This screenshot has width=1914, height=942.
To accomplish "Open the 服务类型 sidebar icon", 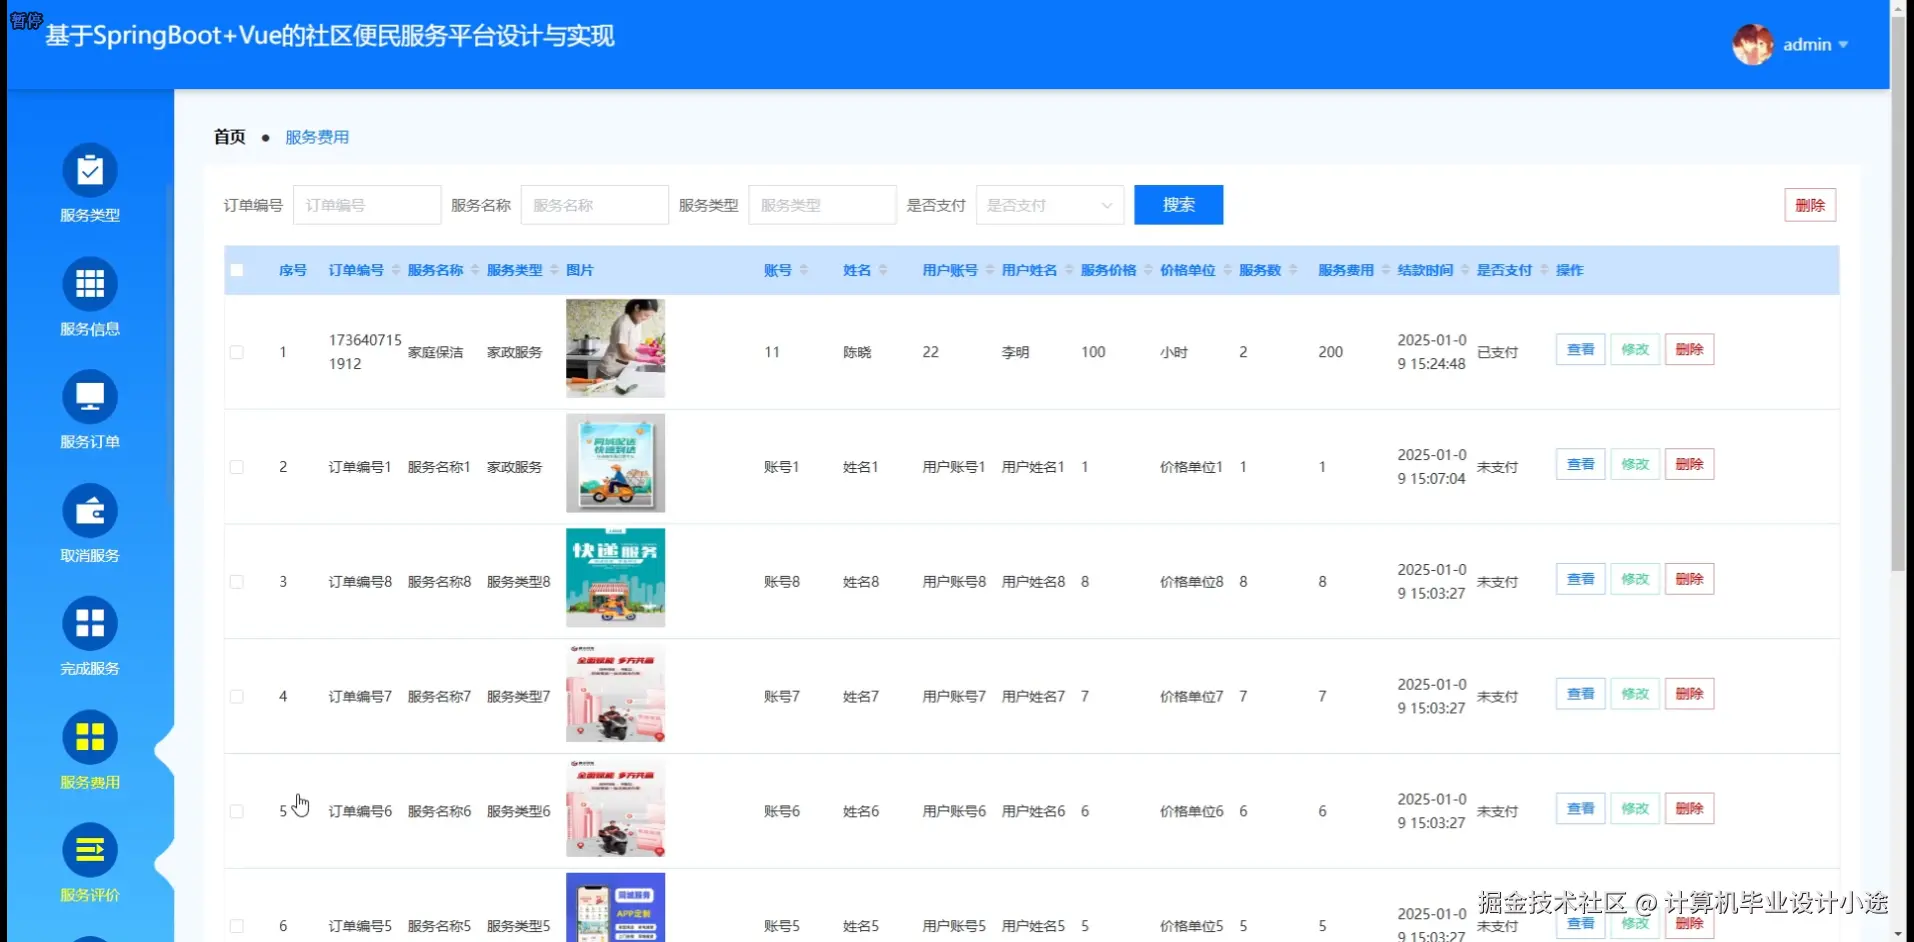I will click(x=90, y=170).
